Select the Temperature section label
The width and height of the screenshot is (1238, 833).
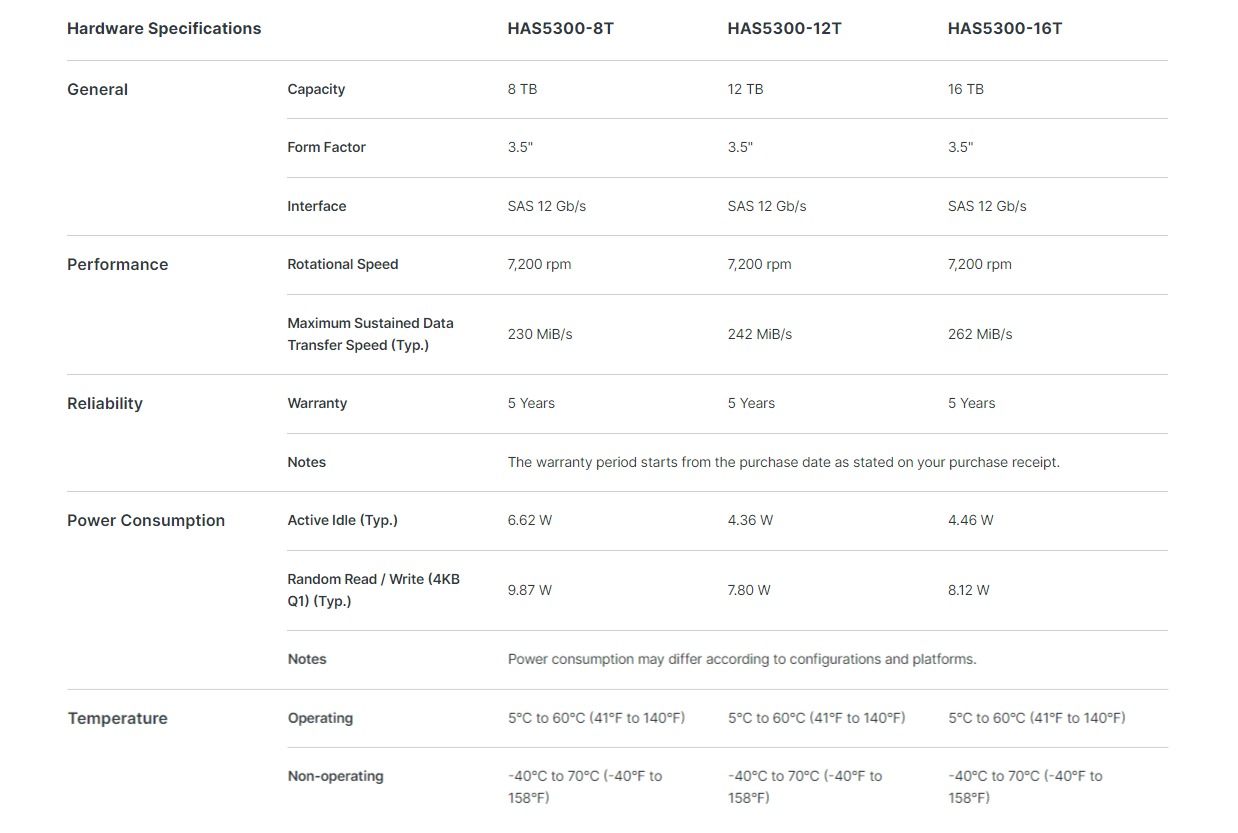(117, 718)
